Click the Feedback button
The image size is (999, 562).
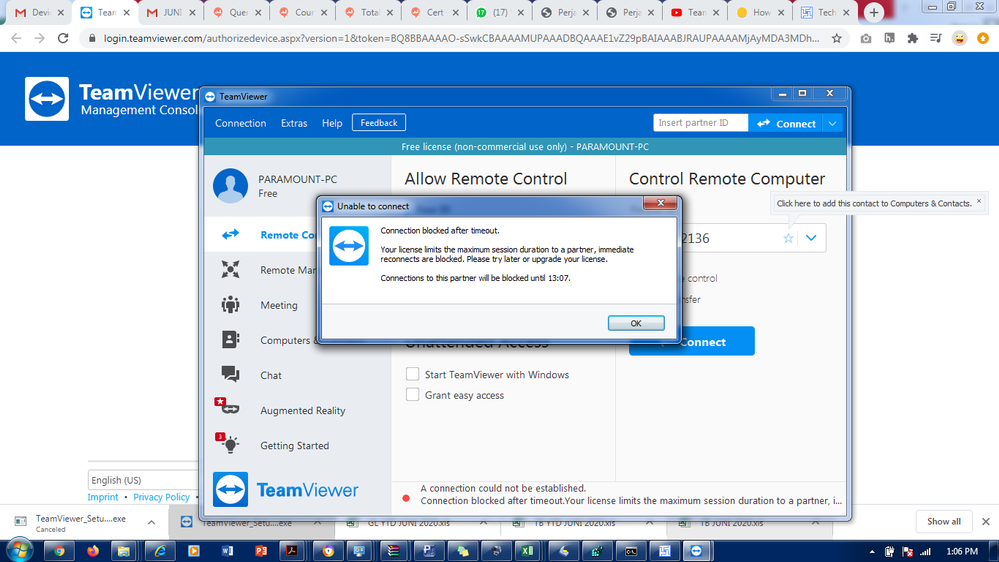(378, 122)
